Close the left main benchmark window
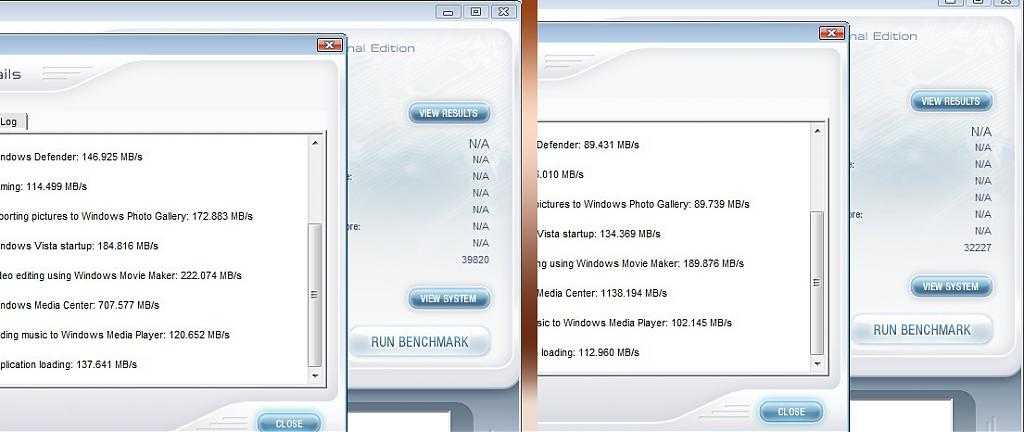Viewport: 1024px width, 432px height. [504, 12]
